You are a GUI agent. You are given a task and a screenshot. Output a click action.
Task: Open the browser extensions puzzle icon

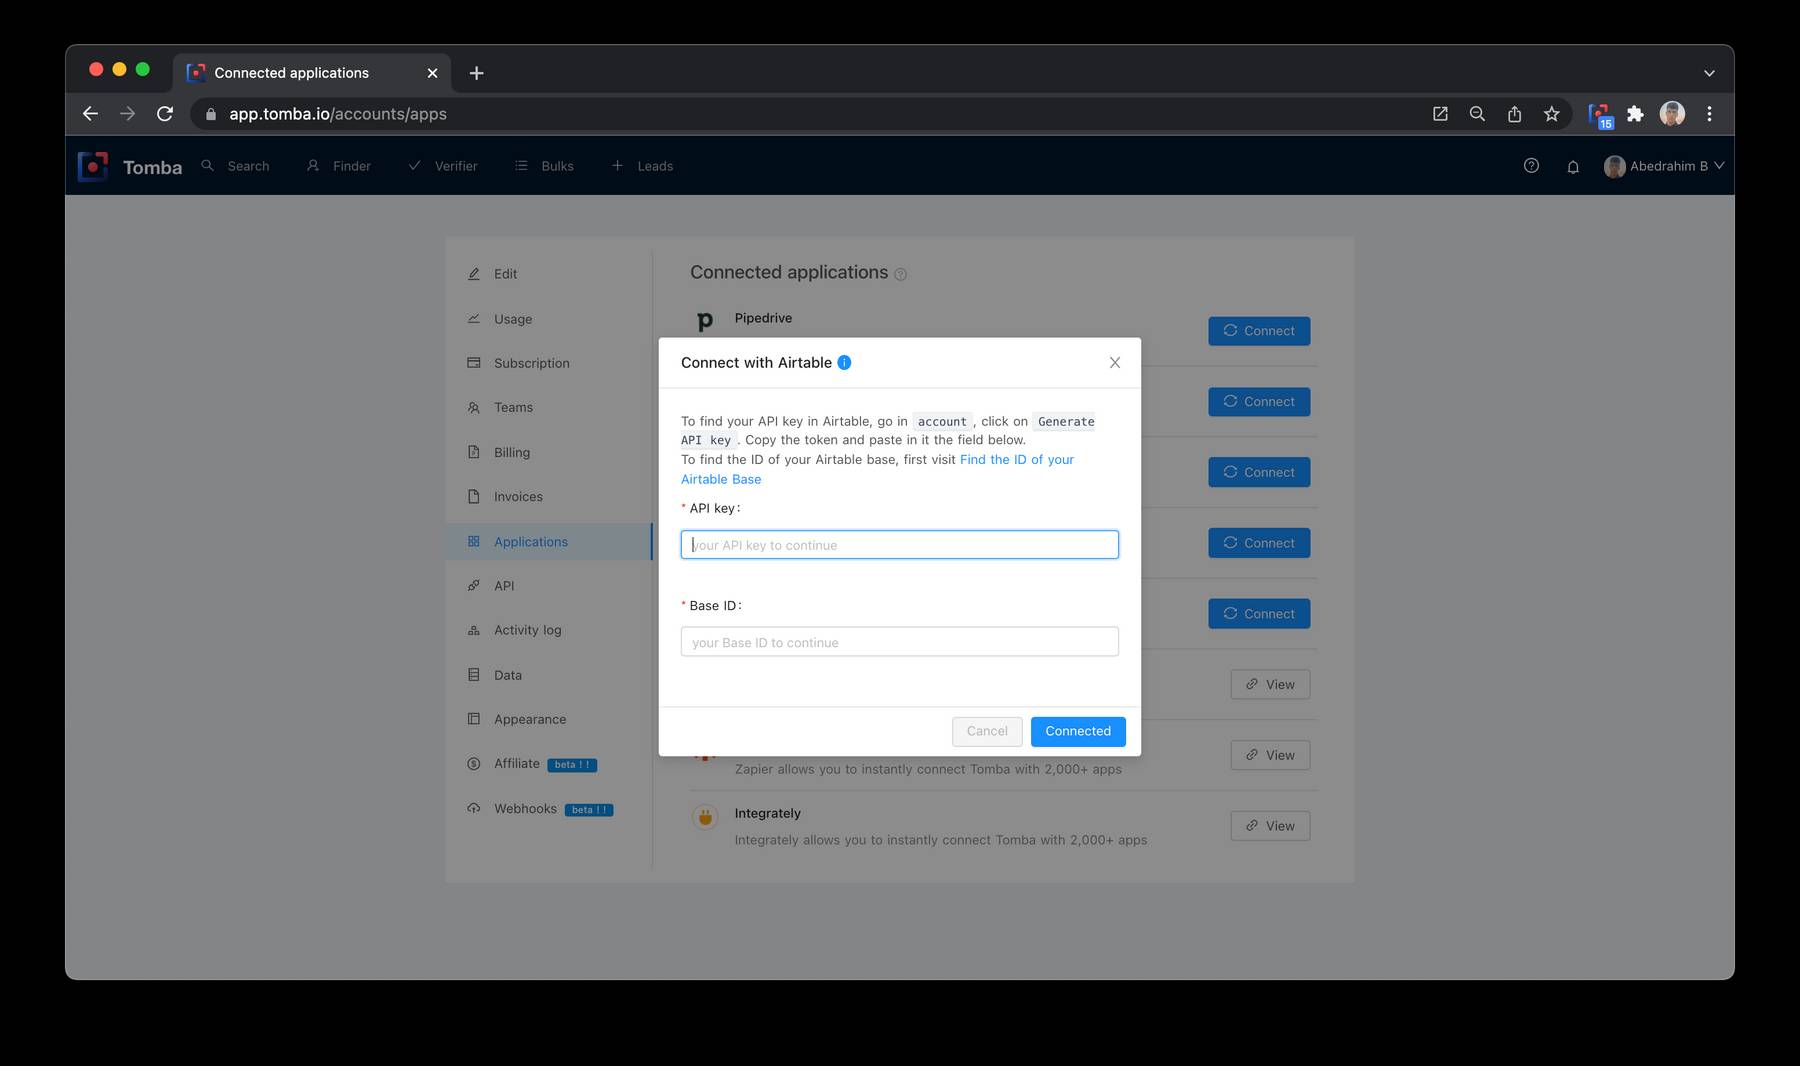(x=1635, y=114)
